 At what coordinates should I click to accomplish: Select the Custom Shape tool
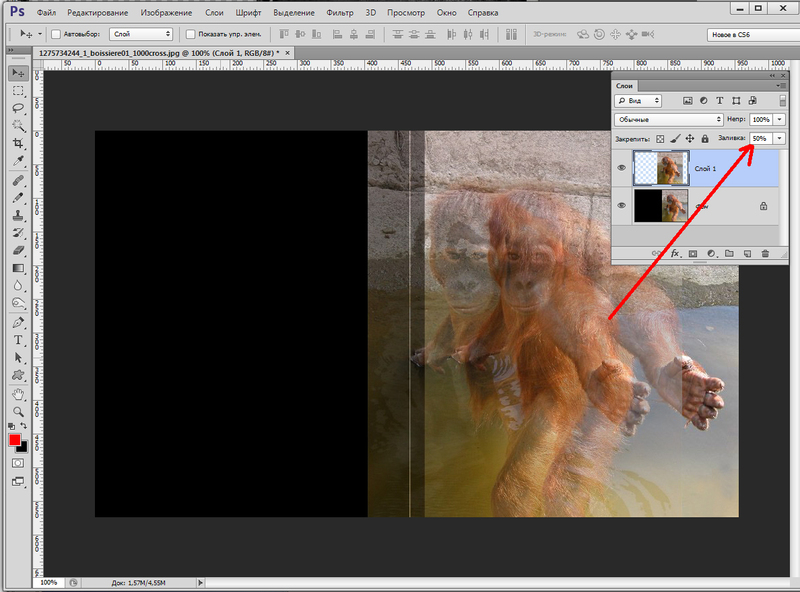[x=18, y=375]
